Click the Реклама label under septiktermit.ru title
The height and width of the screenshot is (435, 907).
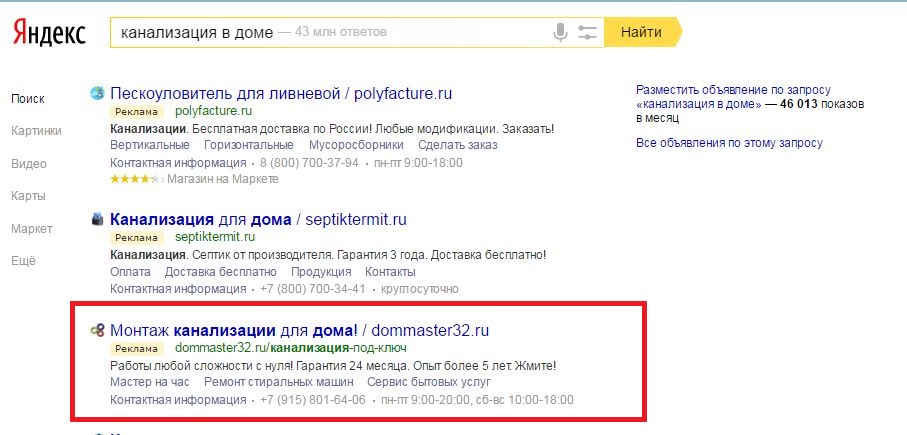[137, 238]
